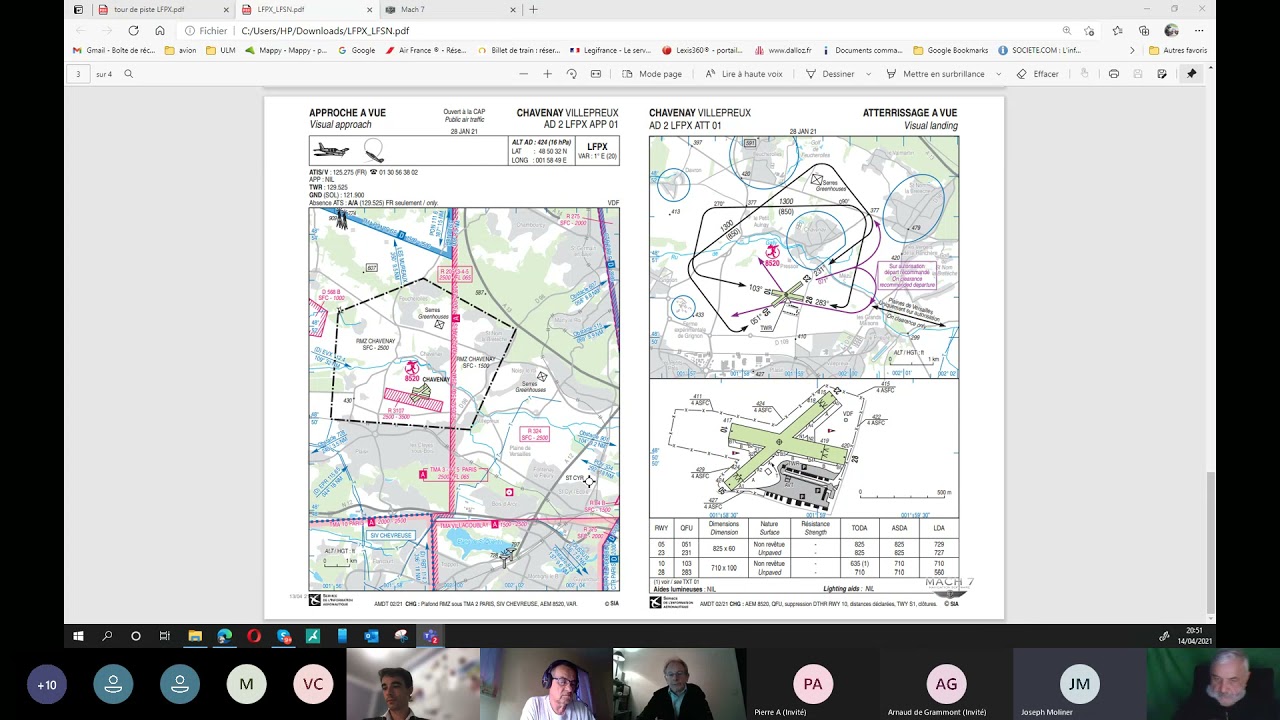1280x720 pixels.
Task: Click the address bar zoom magnifier icon
Action: point(1067,31)
